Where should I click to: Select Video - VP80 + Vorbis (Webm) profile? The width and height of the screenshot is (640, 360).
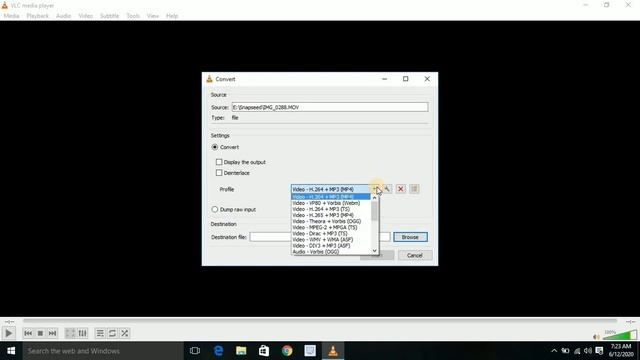[331, 203]
